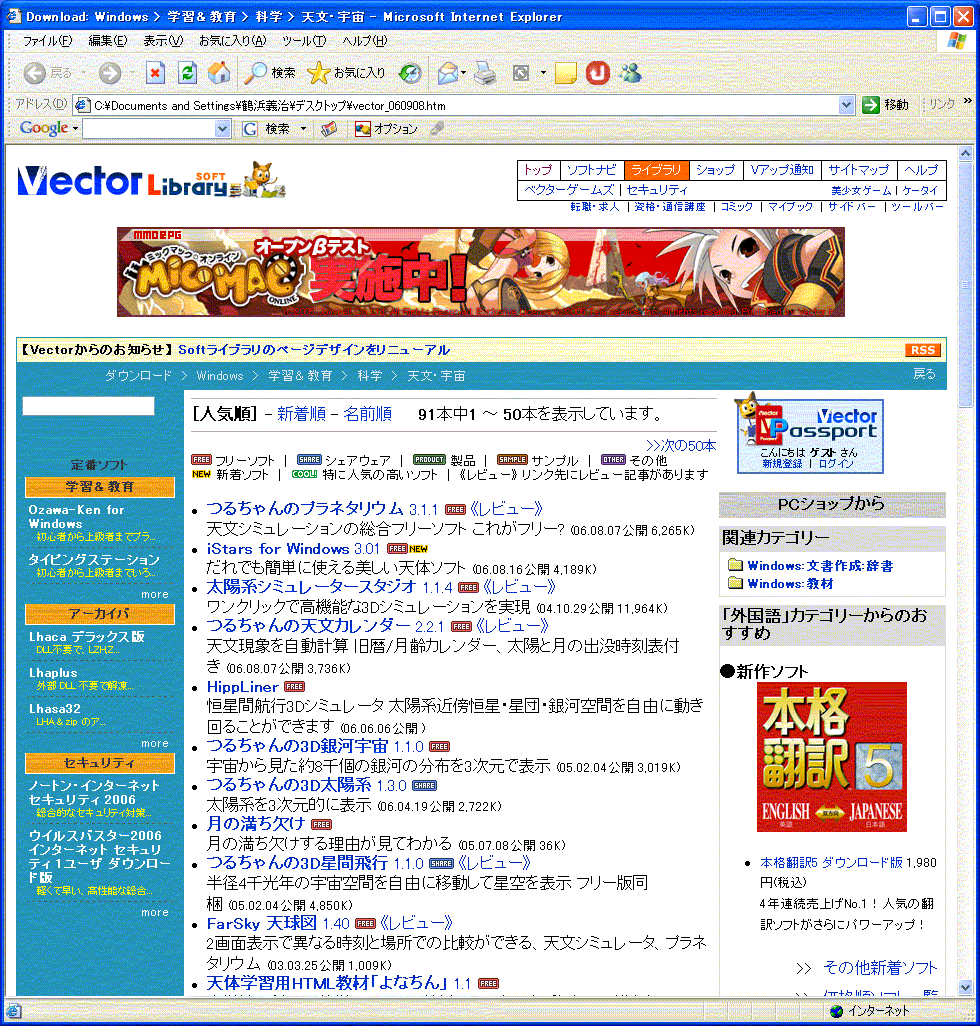This screenshot has height=1026, width=980.
Task: Open the Back button history dropdown arrow
Action: [x=83, y=73]
